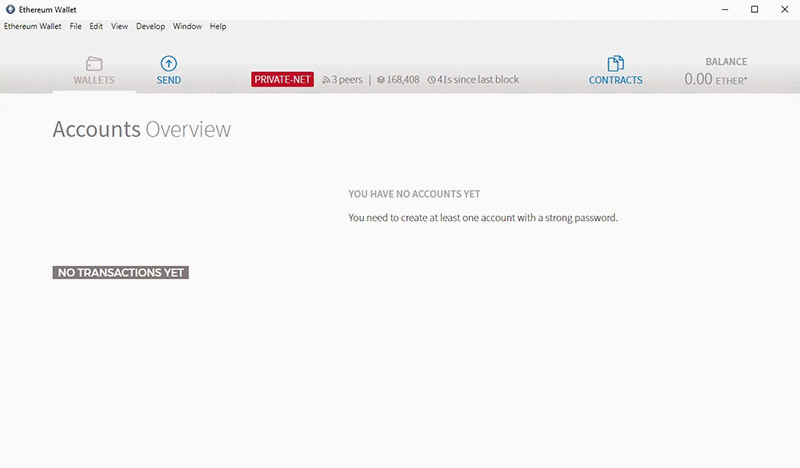The width and height of the screenshot is (800, 468).
Task: Click the 3 peers status text
Action: [347, 80]
